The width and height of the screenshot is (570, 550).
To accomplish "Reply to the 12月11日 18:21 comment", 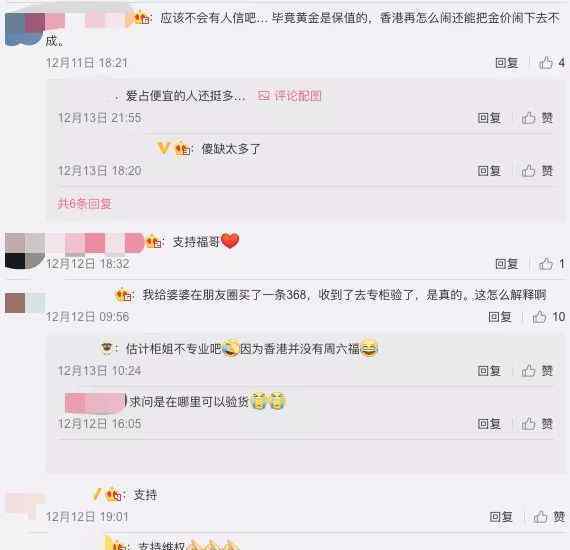I will click(x=506, y=63).
